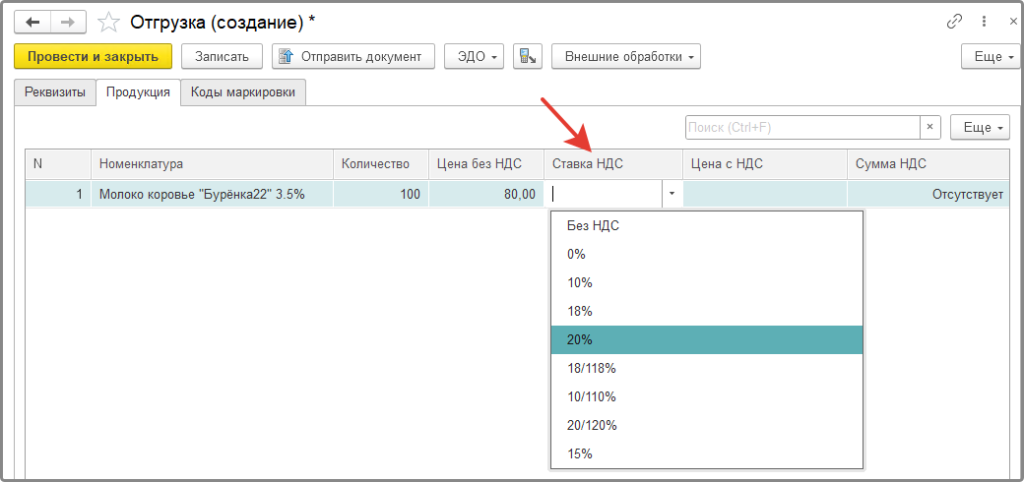
Task: Choose Без НДС from the list
Action: tap(706, 226)
